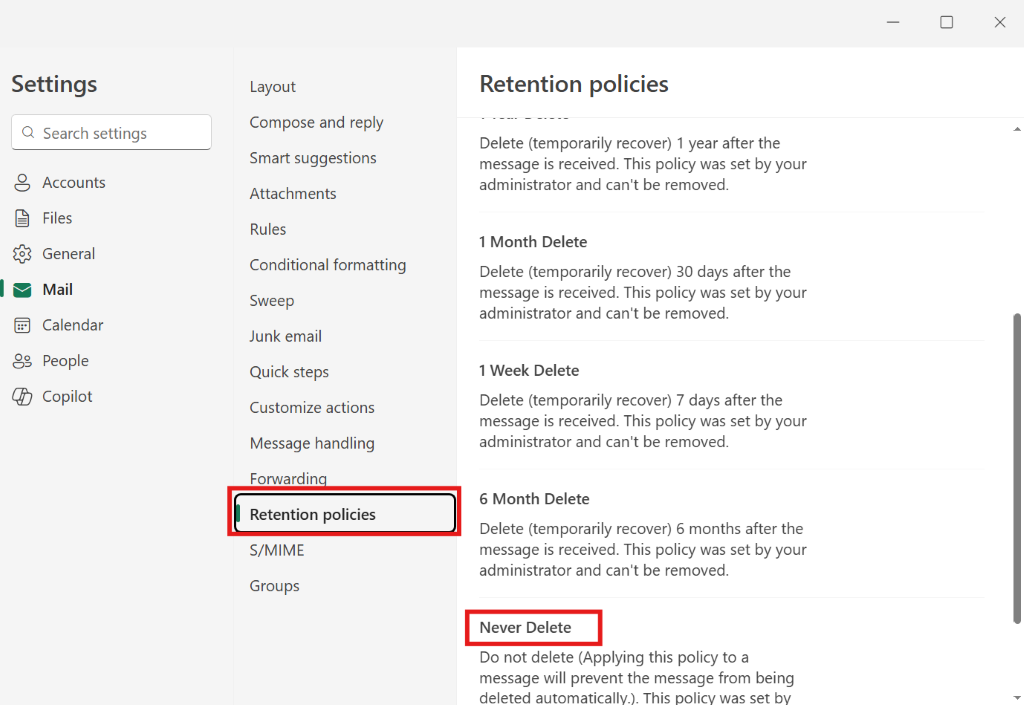Select Compose and reply settings
Image resolution: width=1024 pixels, height=705 pixels.
click(x=316, y=122)
